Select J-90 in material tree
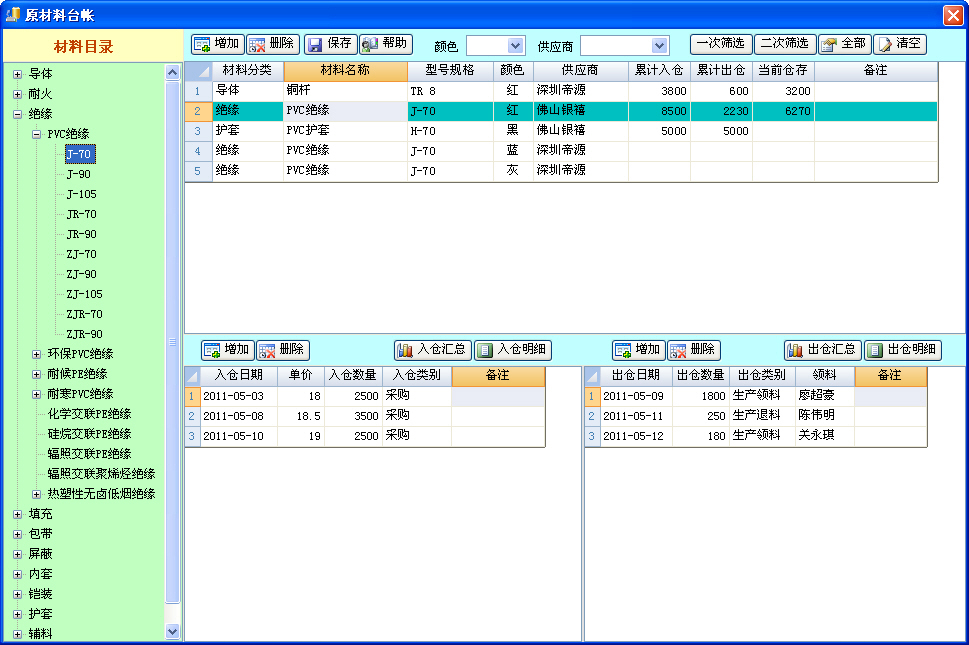 [79, 174]
